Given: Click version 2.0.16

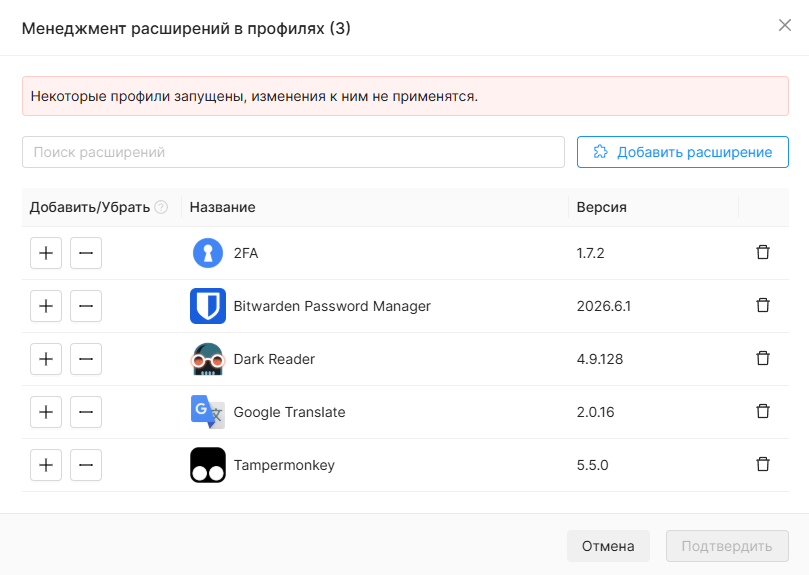Looking at the screenshot, I should coord(595,412).
